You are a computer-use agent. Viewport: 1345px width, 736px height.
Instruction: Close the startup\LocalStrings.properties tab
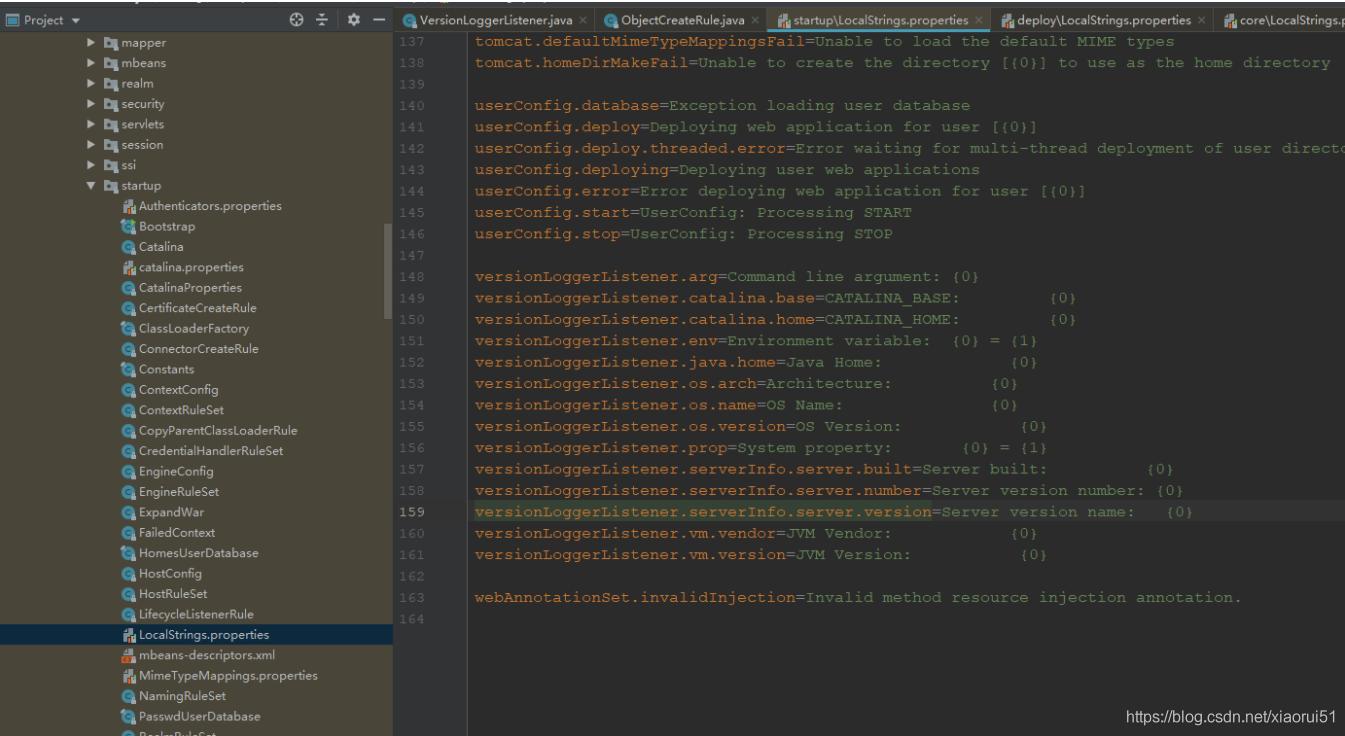click(x=977, y=21)
